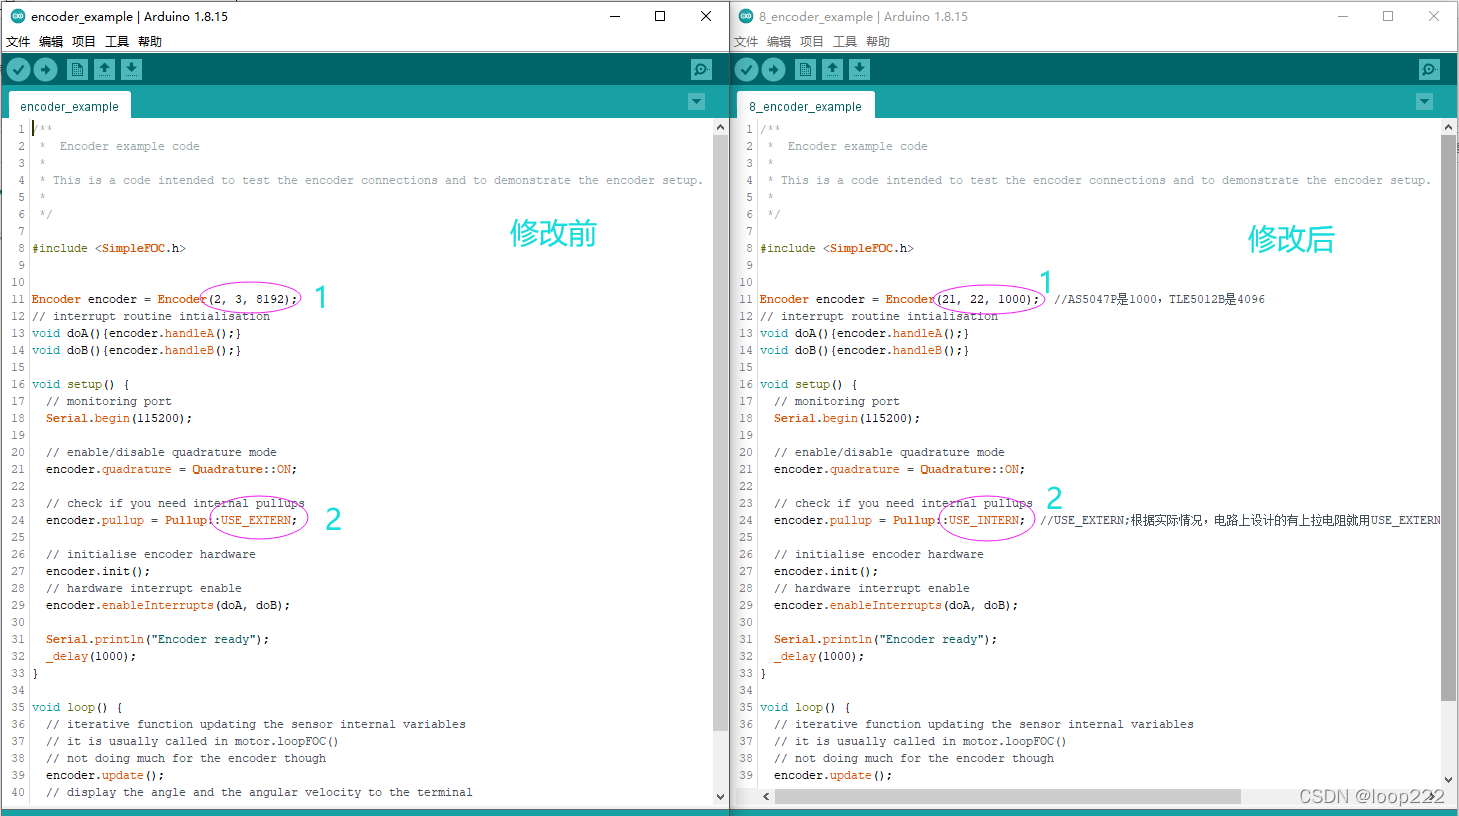Image resolution: width=1459 pixels, height=816 pixels.
Task: Click scroll down arrow in right editor
Action: tap(1448, 780)
